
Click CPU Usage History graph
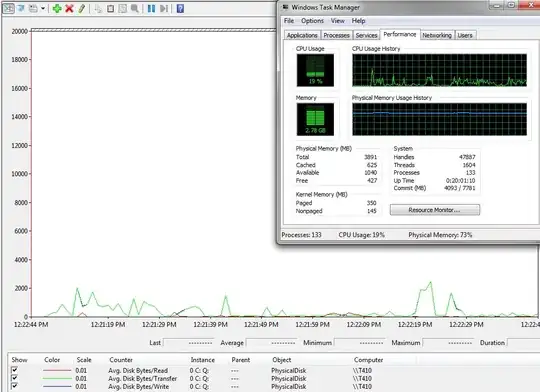(x=439, y=70)
